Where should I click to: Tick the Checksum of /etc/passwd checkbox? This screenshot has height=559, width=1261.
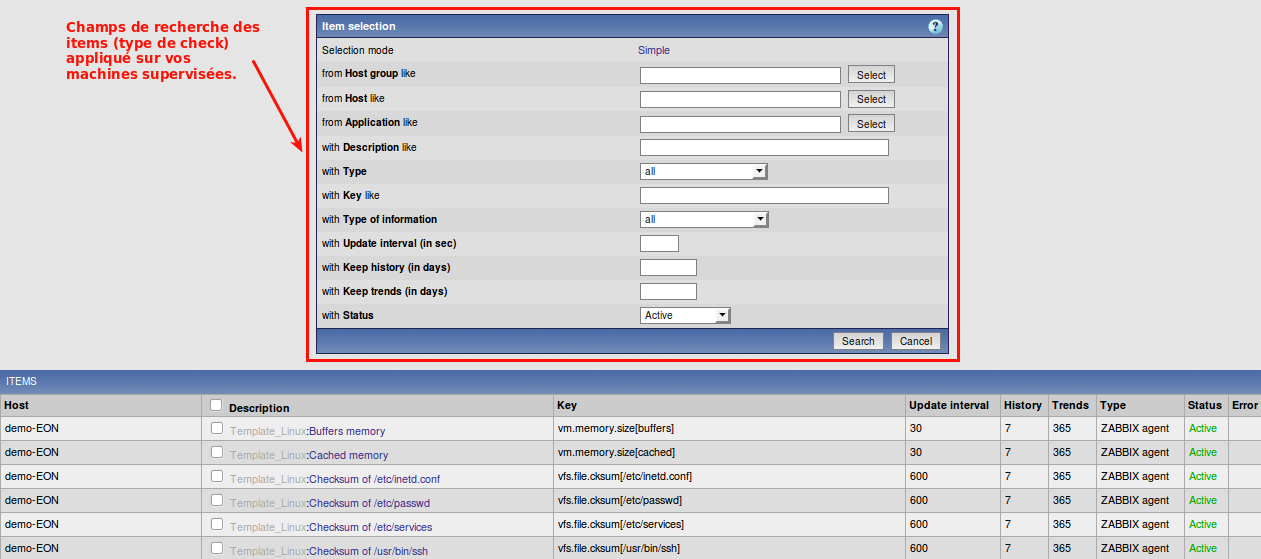pyautogui.click(x=217, y=500)
